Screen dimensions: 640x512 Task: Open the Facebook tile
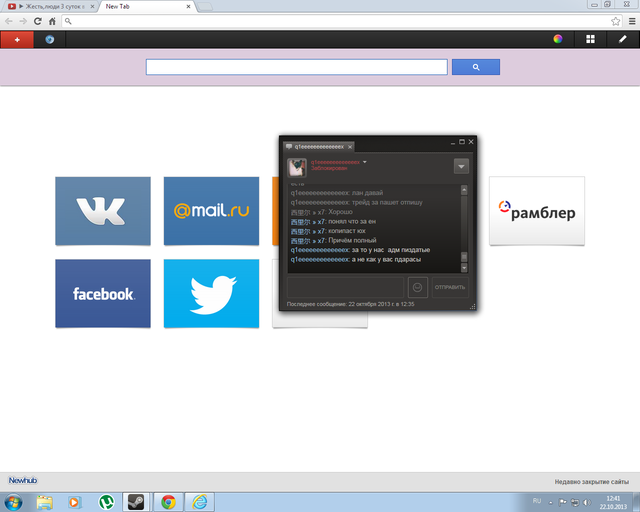[103, 293]
